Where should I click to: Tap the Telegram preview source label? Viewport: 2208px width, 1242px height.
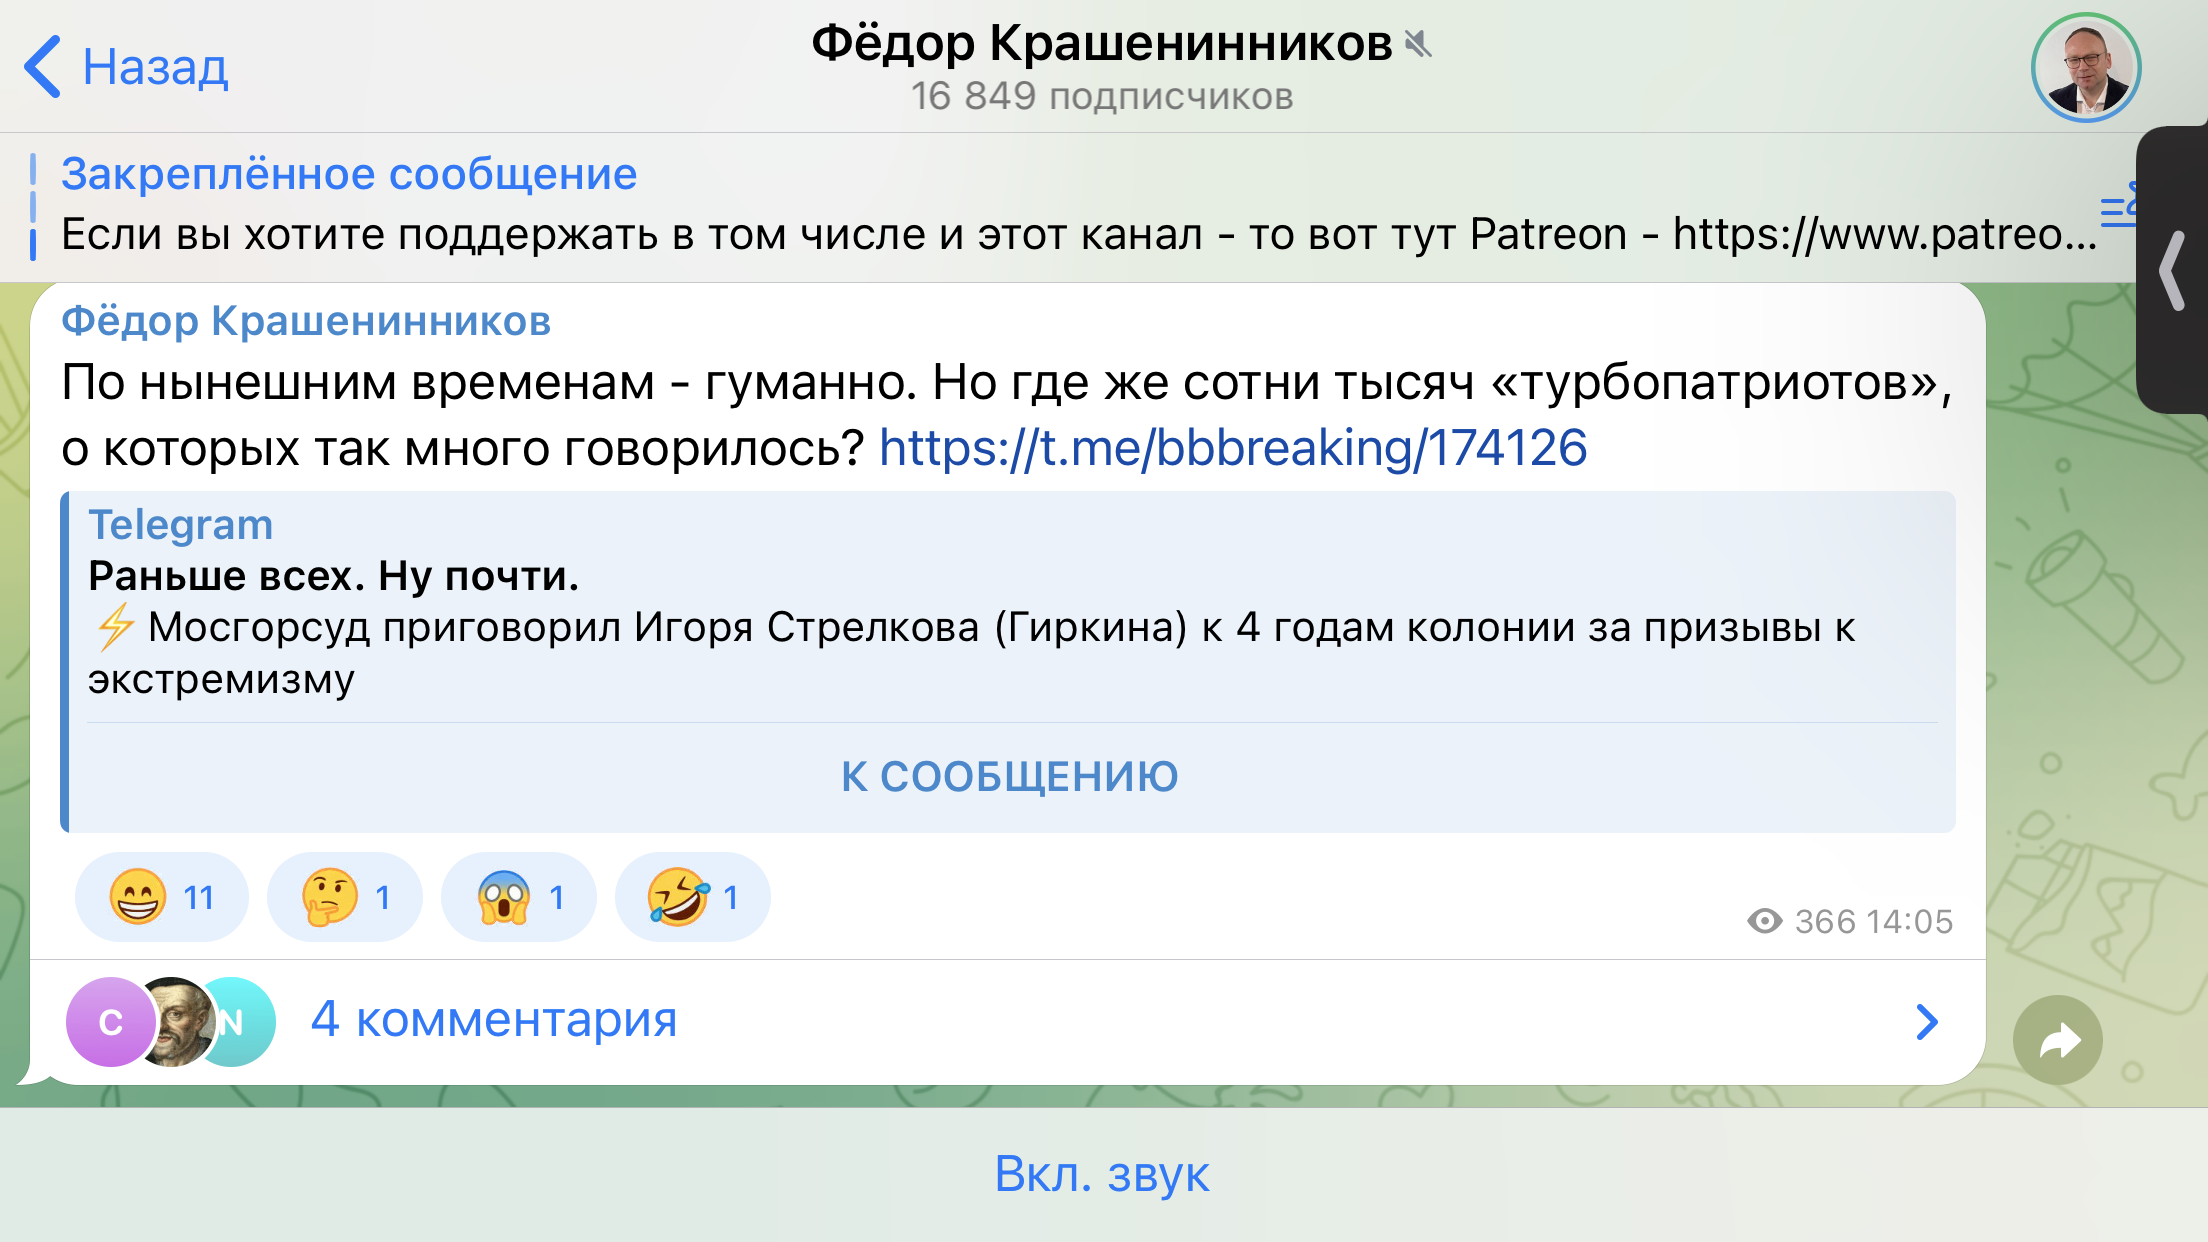pyautogui.click(x=181, y=525)
